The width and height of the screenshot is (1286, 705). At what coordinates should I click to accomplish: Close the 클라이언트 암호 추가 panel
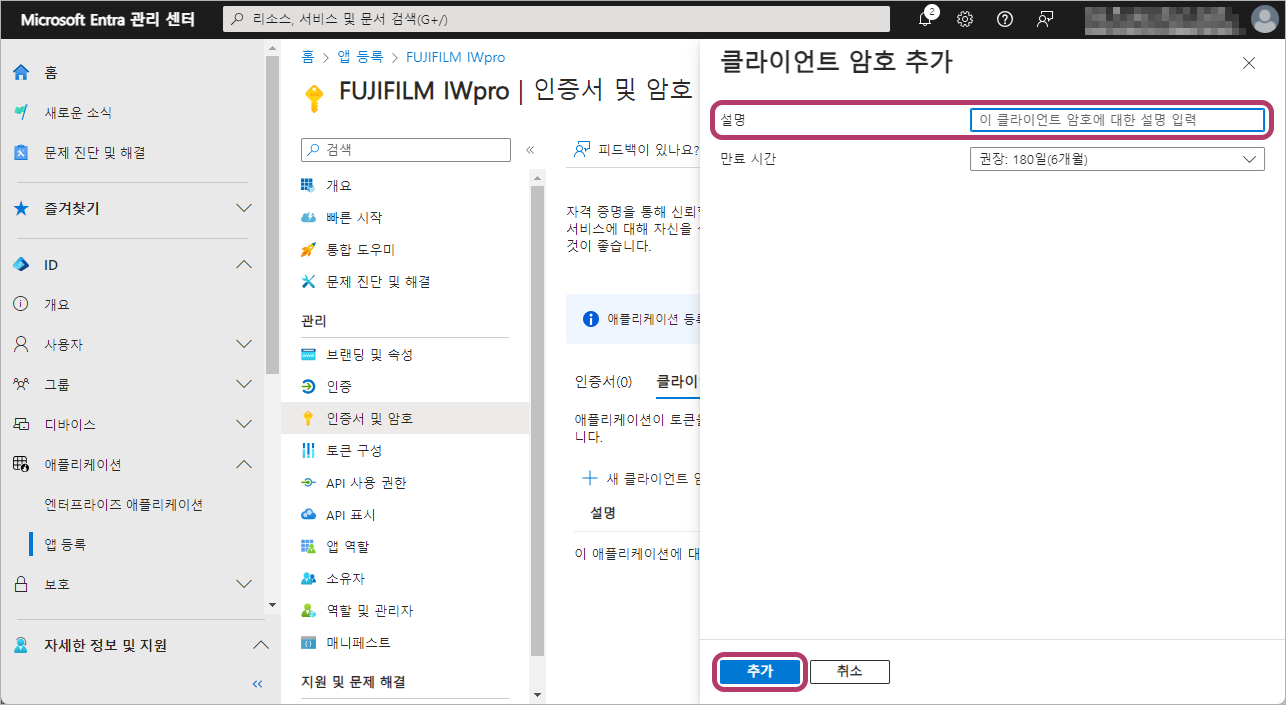click(1248, 63)
